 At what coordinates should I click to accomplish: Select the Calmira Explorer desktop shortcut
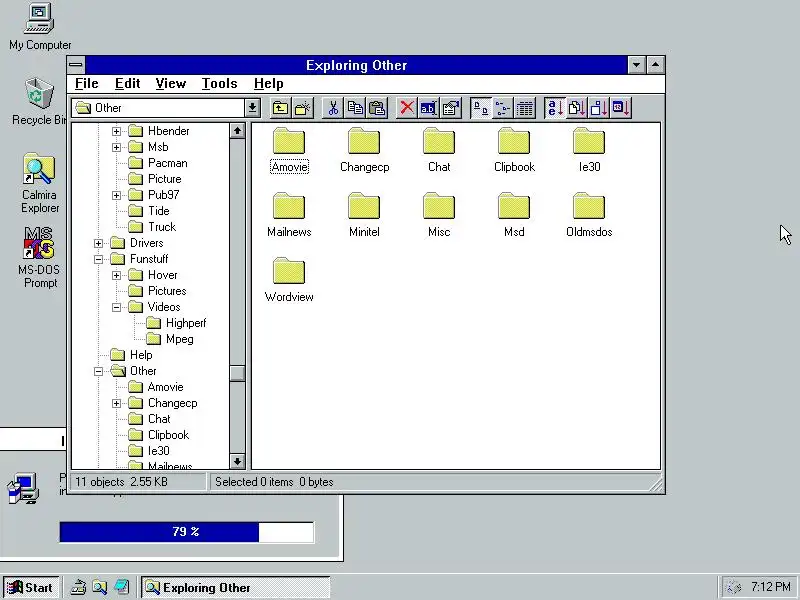[39, 169]
